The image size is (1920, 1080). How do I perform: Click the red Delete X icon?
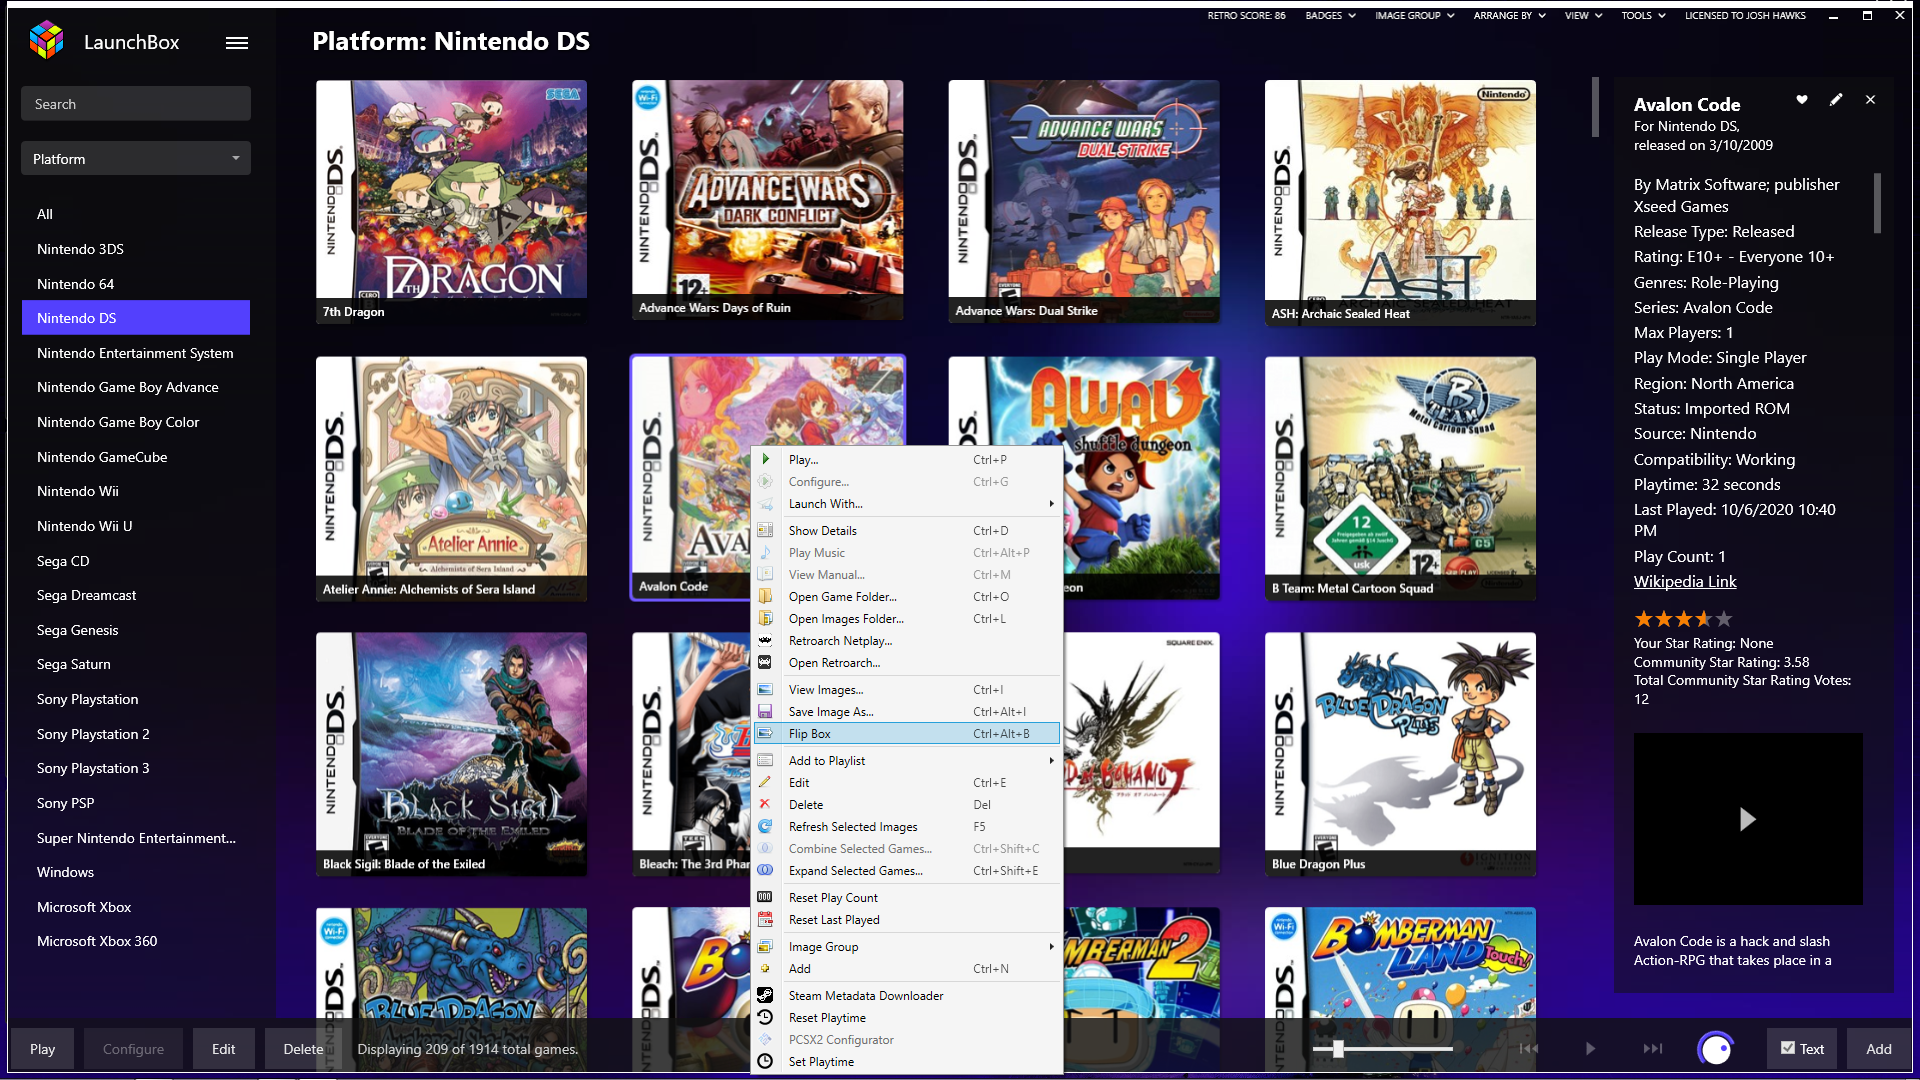[x=765, y=804]
